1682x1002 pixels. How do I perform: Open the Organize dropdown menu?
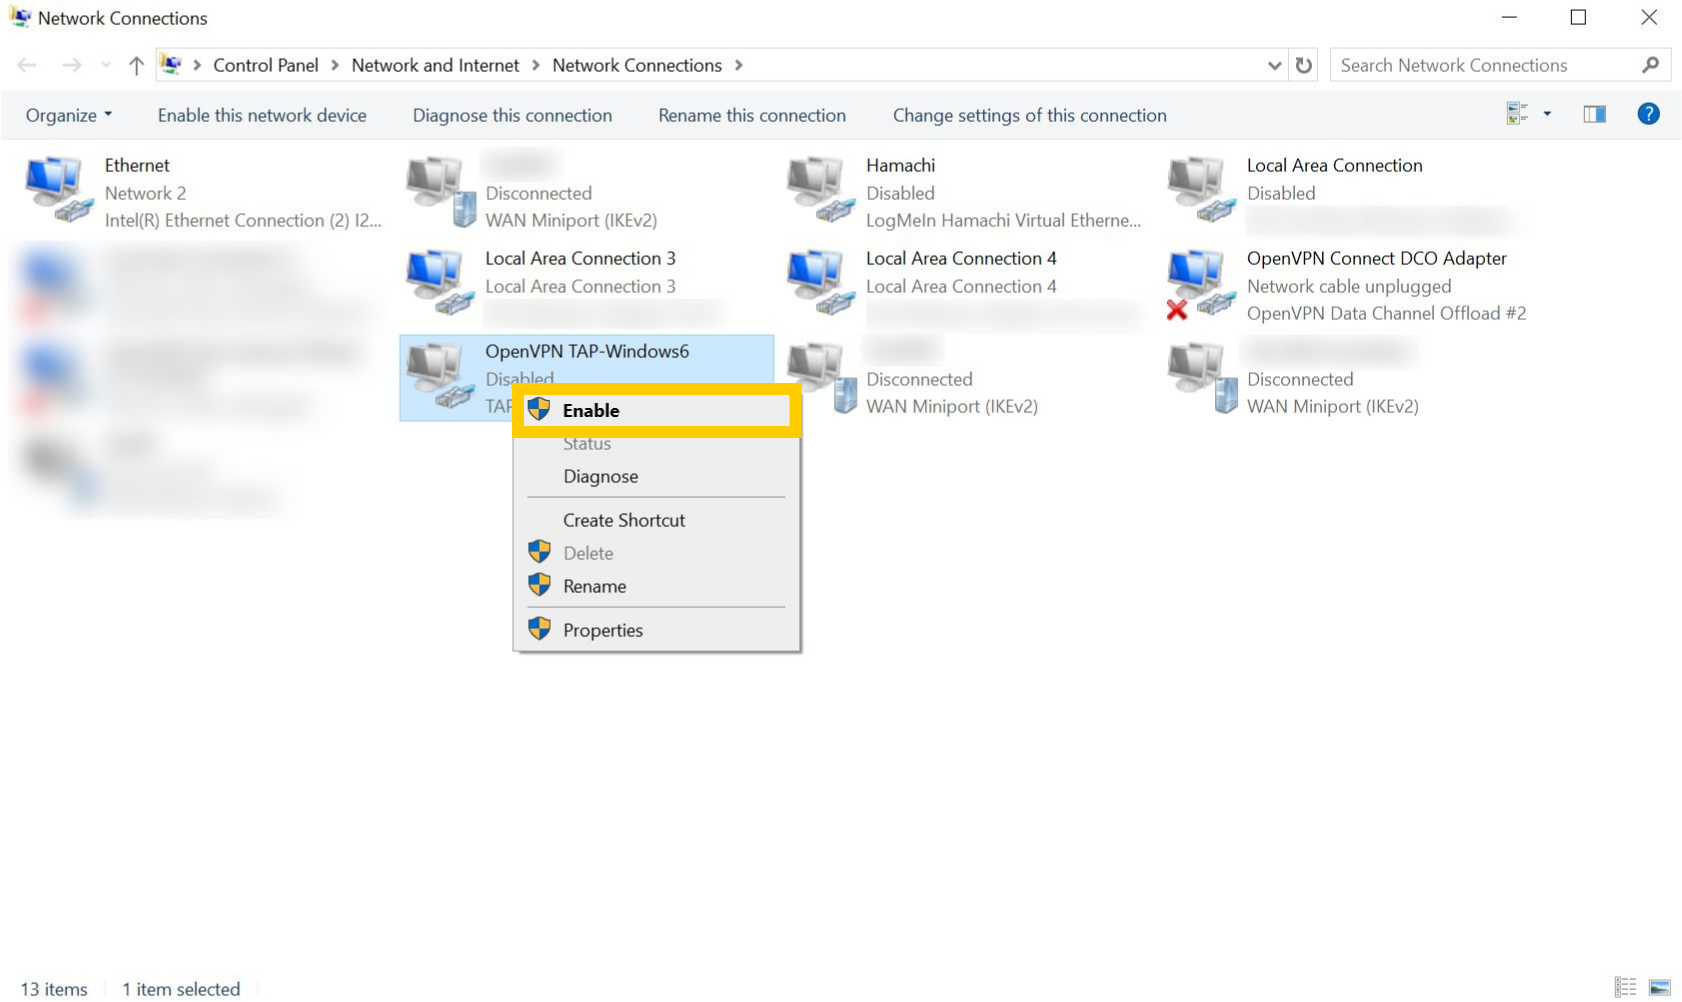pyautogui.click(x=68, y=115)
